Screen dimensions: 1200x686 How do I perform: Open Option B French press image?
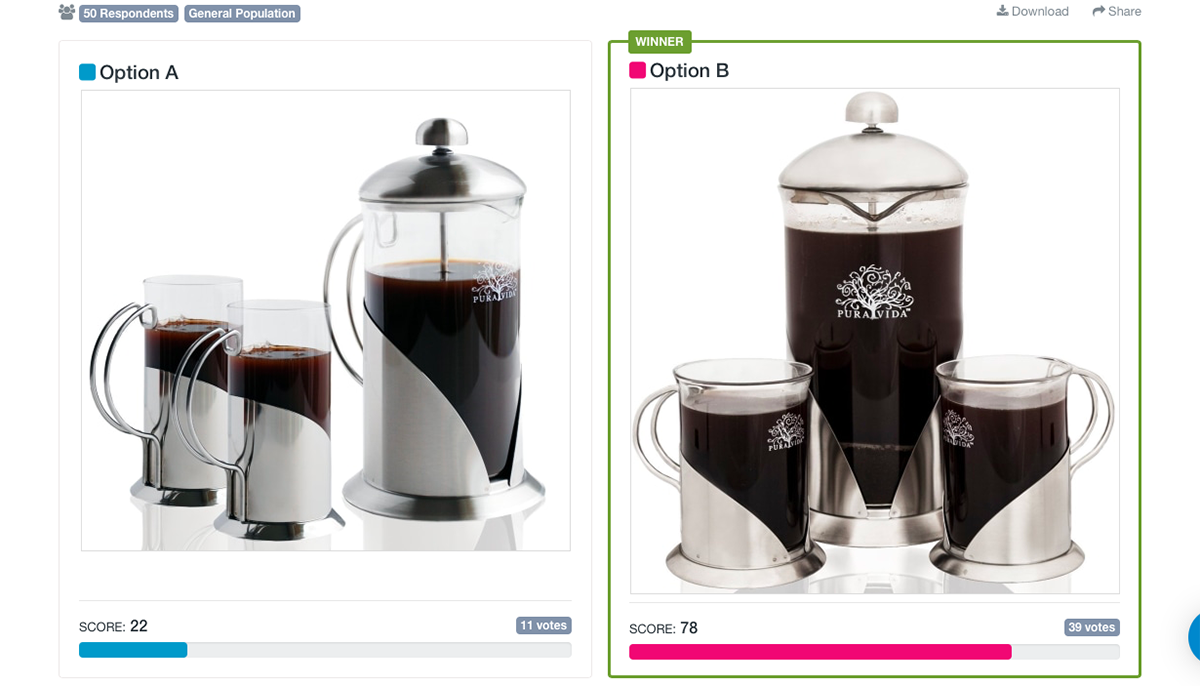875,341
